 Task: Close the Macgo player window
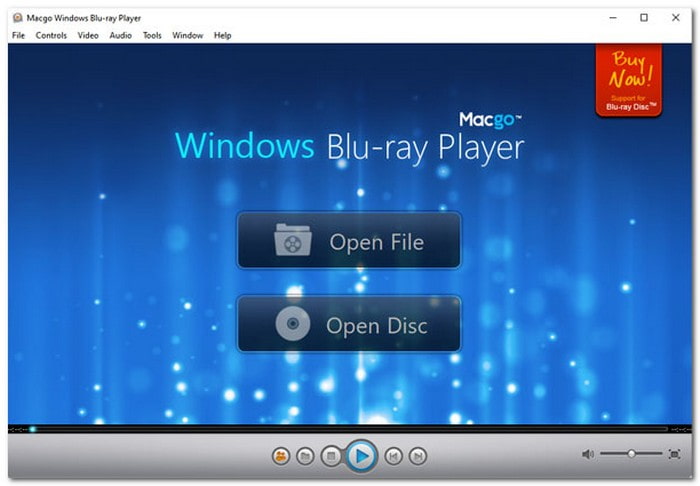pyautogui.click(x=675, y=18)
